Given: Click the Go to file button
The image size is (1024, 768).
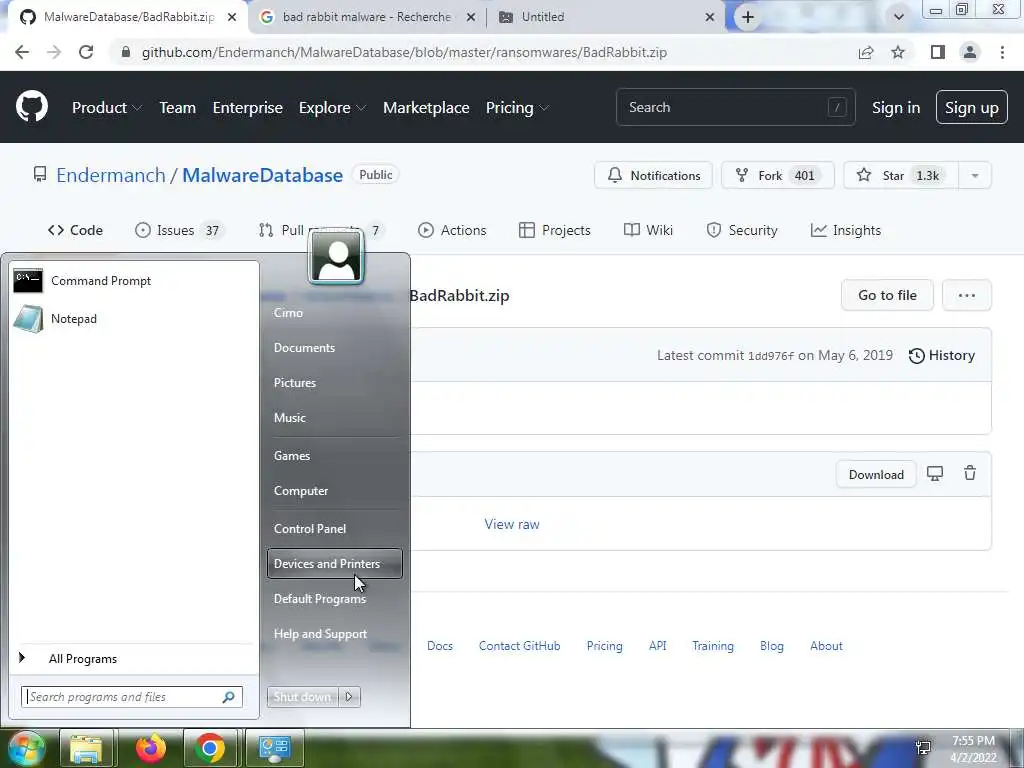Looking at the screenshot, I should (887, 295).
